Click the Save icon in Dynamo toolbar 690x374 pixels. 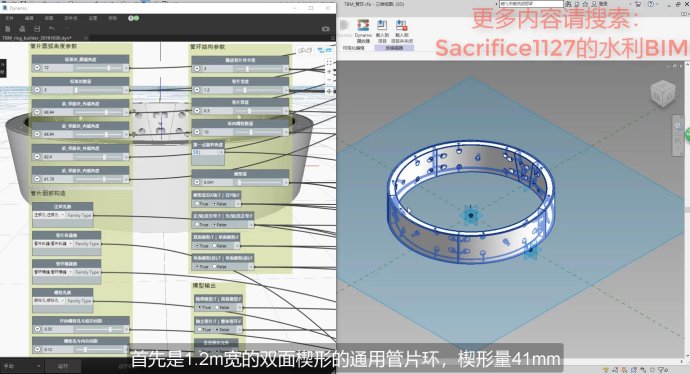pyautogui.click(x=37, y=29)
